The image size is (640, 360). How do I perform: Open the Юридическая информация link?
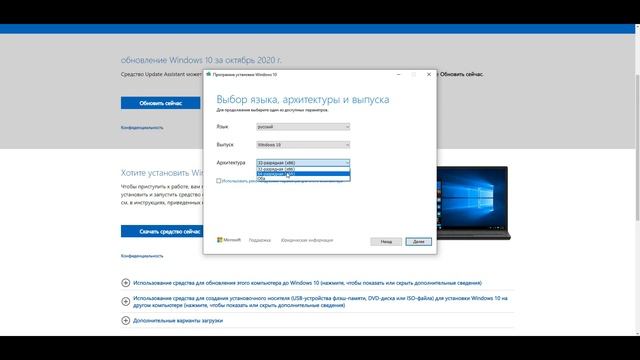coord(307,240)
